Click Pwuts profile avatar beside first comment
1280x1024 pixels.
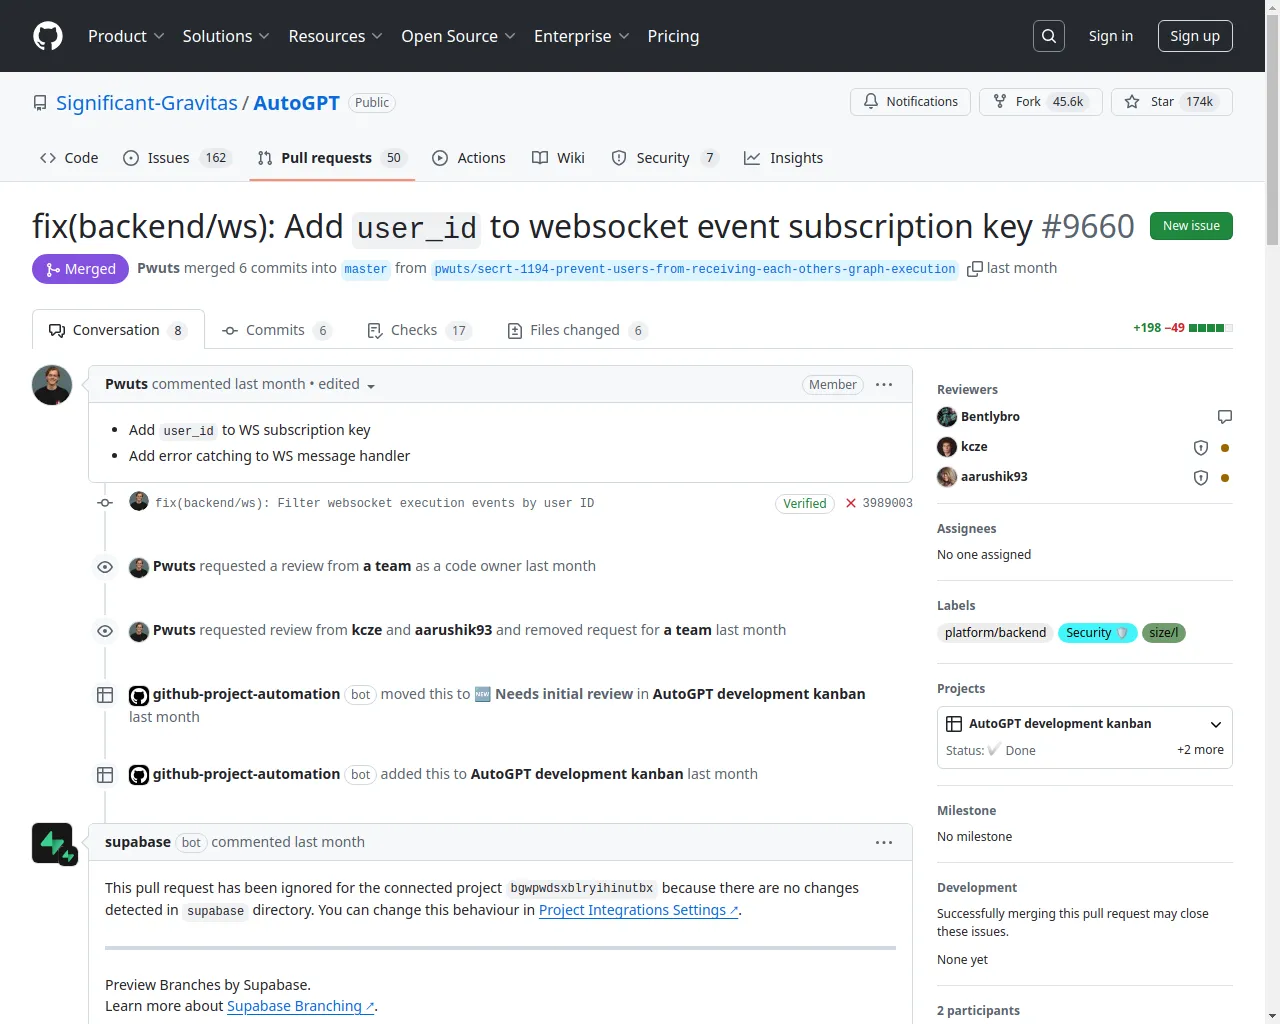click(52, 385)
